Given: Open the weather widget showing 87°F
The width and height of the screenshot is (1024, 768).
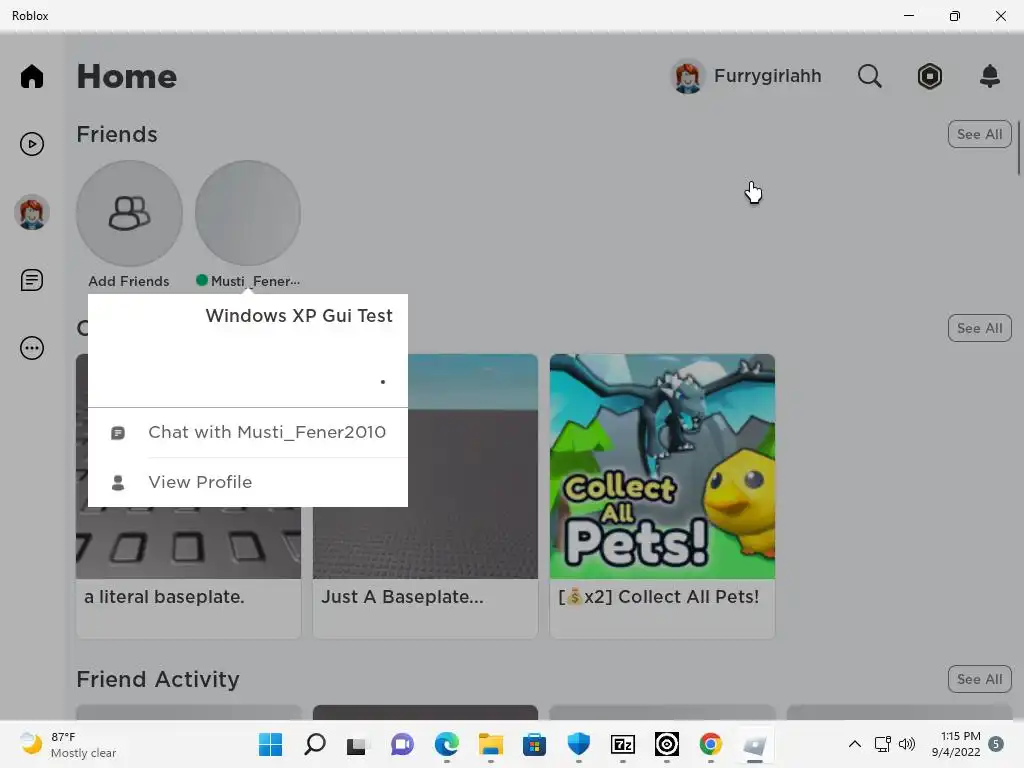Looking at the screenshot, I should pos(68,744).
